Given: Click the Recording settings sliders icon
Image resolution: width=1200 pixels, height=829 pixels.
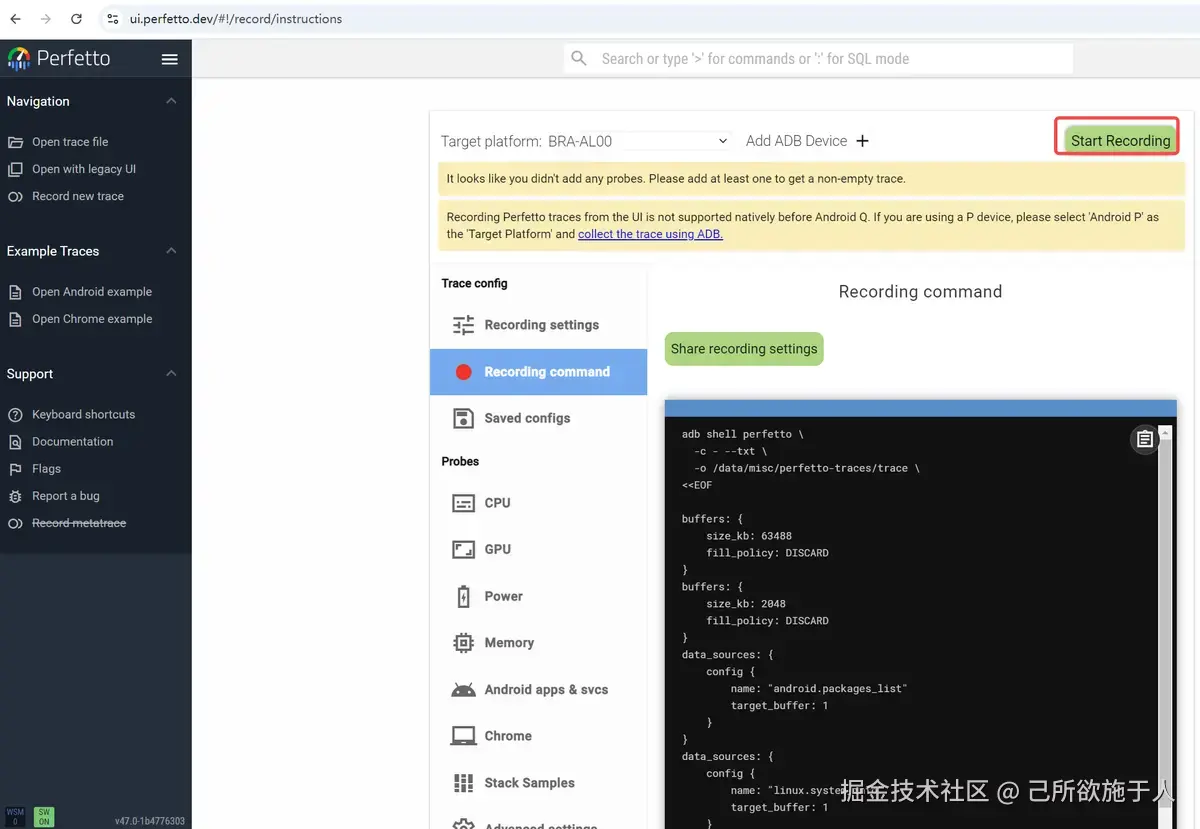Looking at the screenshot, I should click(463, 325).
